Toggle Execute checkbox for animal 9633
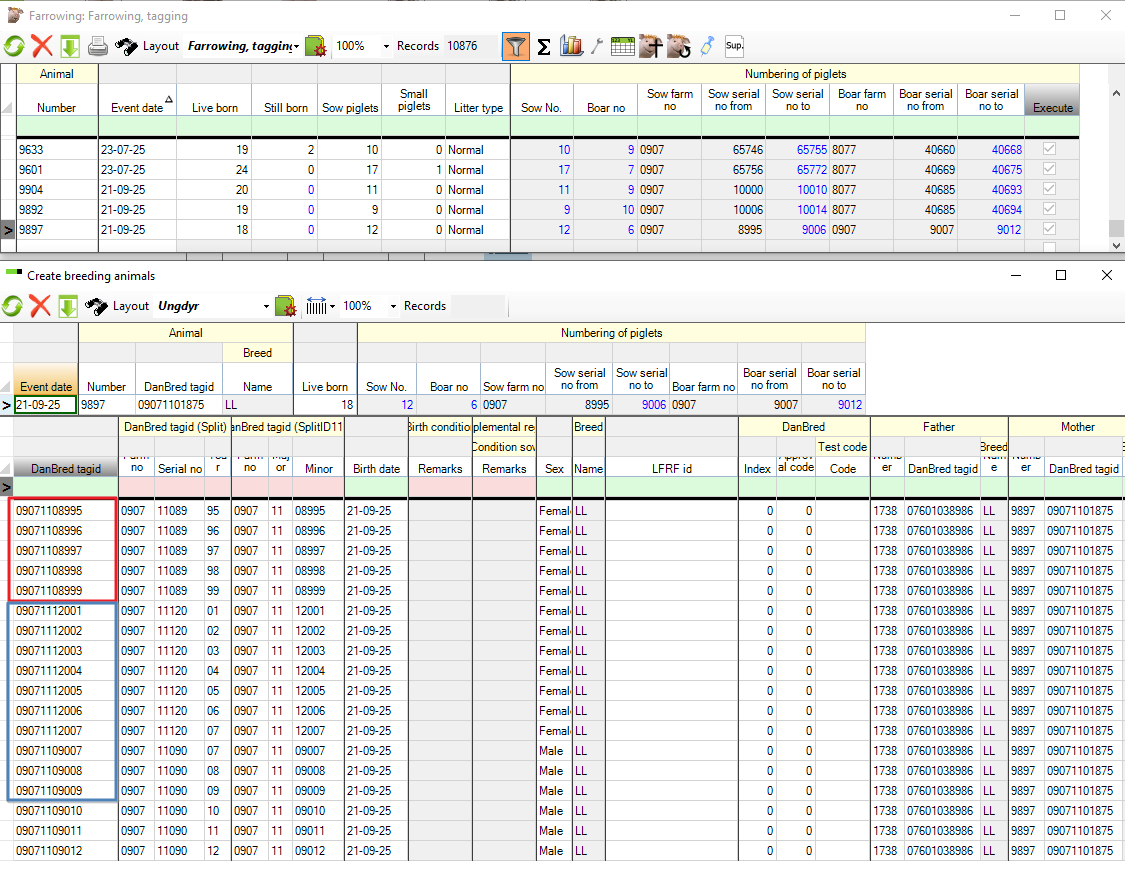This screenshot has height=875, width=1125. tap(1048, 149)
